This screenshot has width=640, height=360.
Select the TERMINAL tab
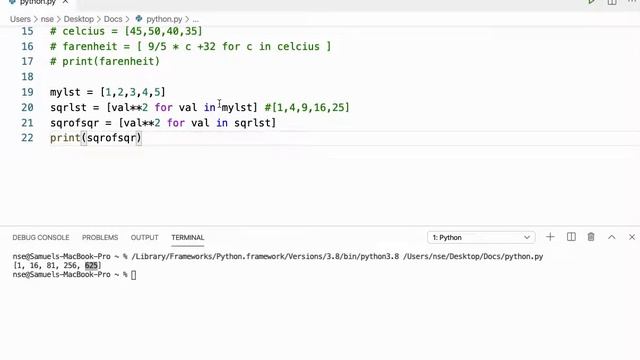point(187,238)
